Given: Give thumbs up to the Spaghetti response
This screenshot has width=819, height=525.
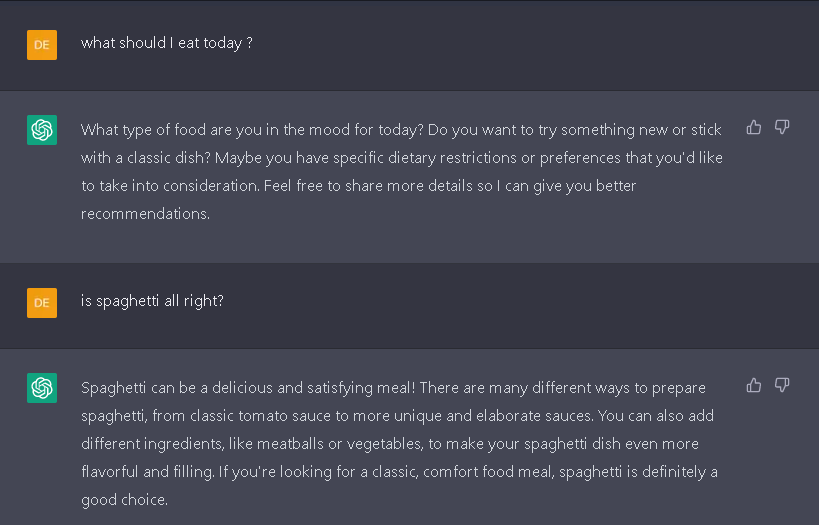Looking at the screenshot, I should [754, 385].
